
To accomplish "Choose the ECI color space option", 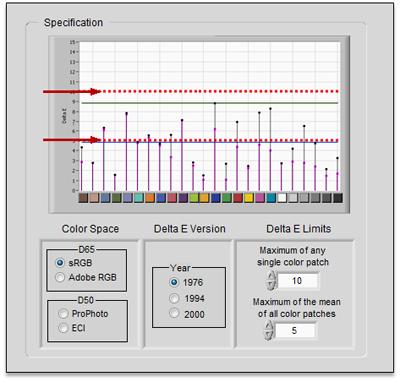I will [63, 328].
